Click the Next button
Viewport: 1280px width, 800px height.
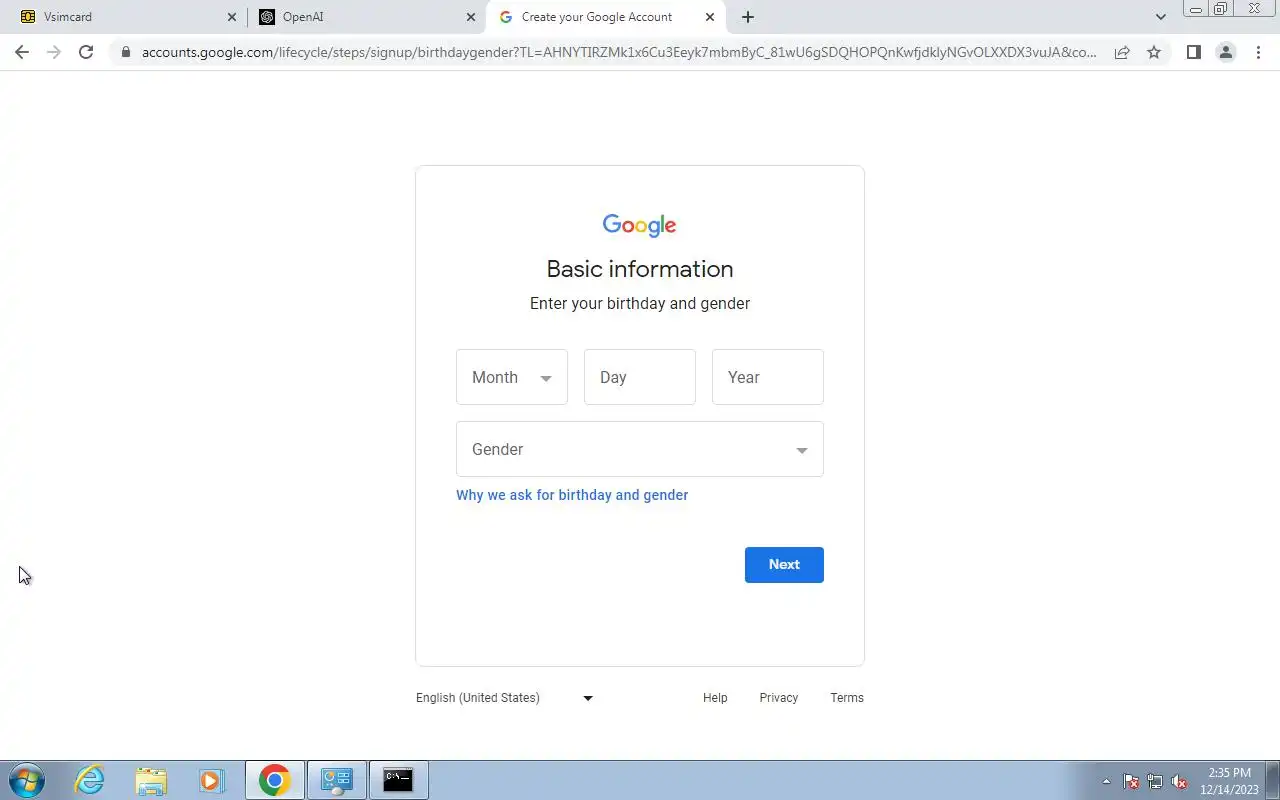[x=784, y=565]
